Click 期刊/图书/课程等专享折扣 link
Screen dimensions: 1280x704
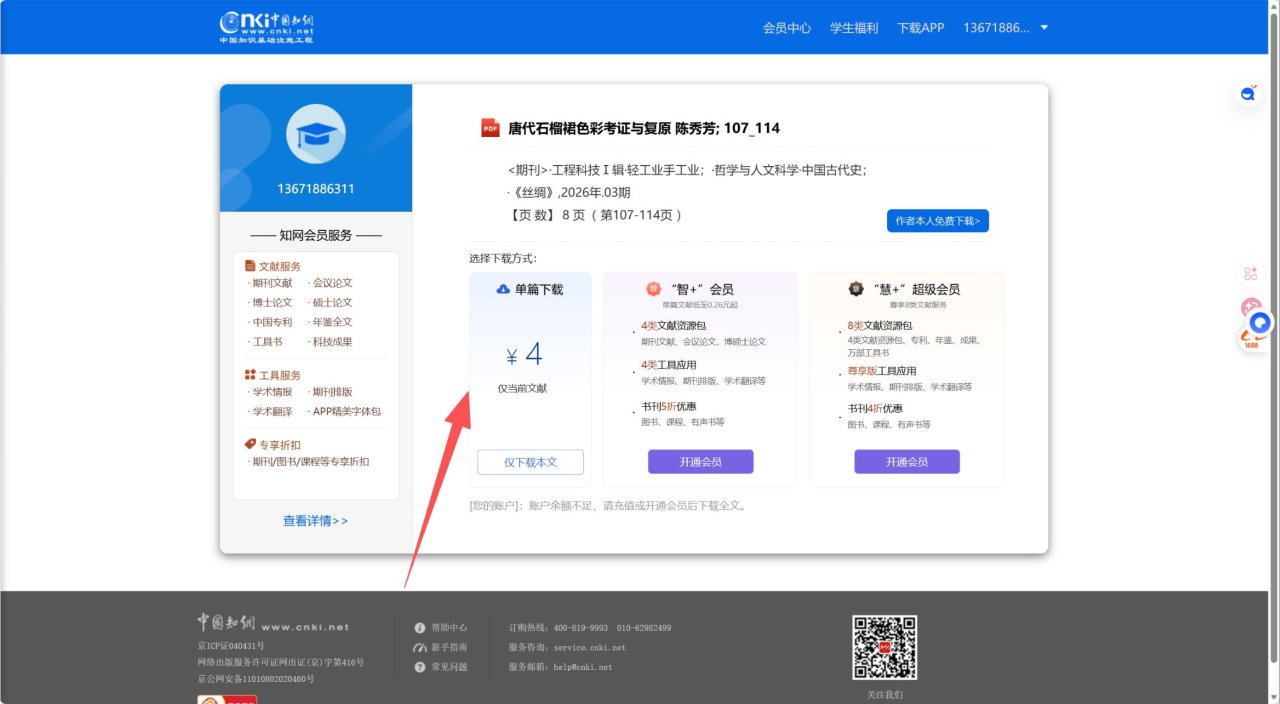click(310, 462)
